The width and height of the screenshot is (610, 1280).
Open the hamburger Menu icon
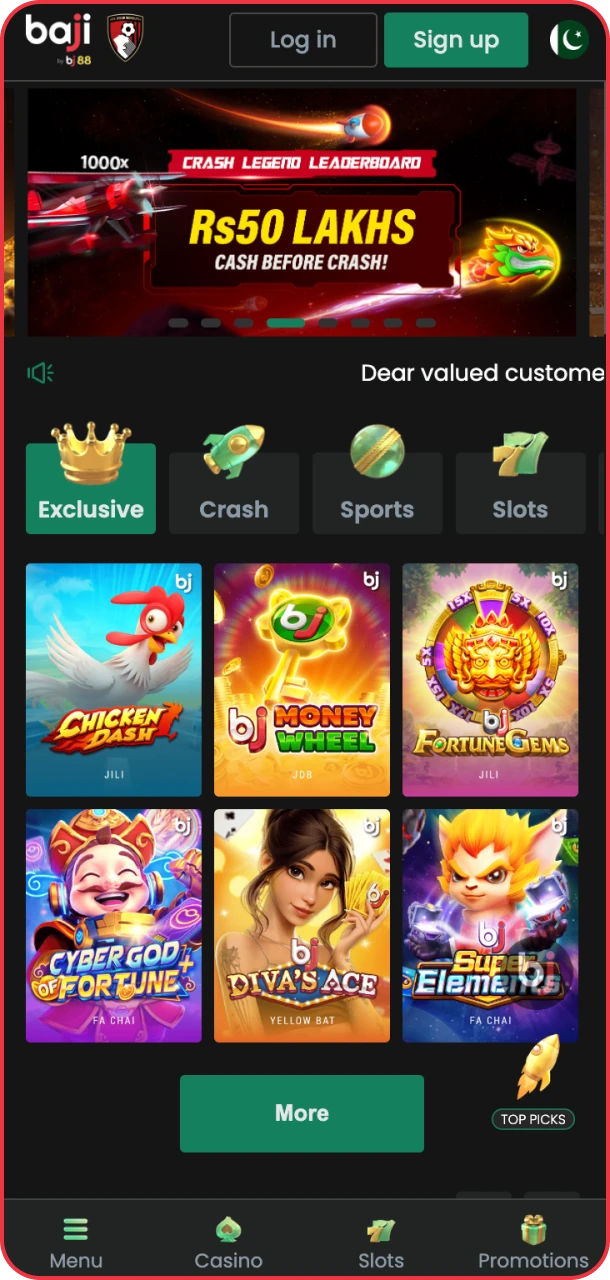[76, 1229]
